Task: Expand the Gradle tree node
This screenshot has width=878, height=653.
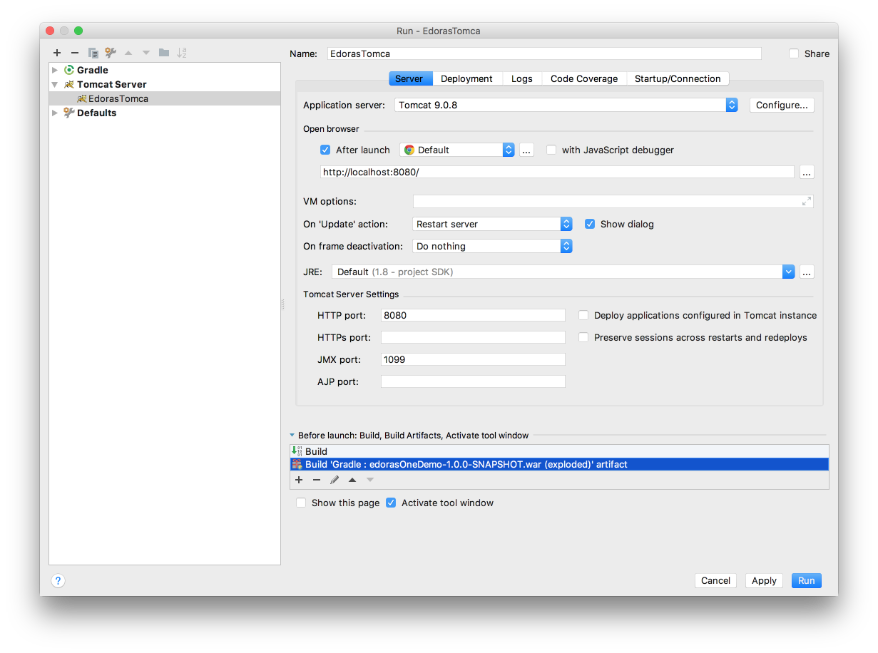Action: pyautogui.click(x=56, y=71)
